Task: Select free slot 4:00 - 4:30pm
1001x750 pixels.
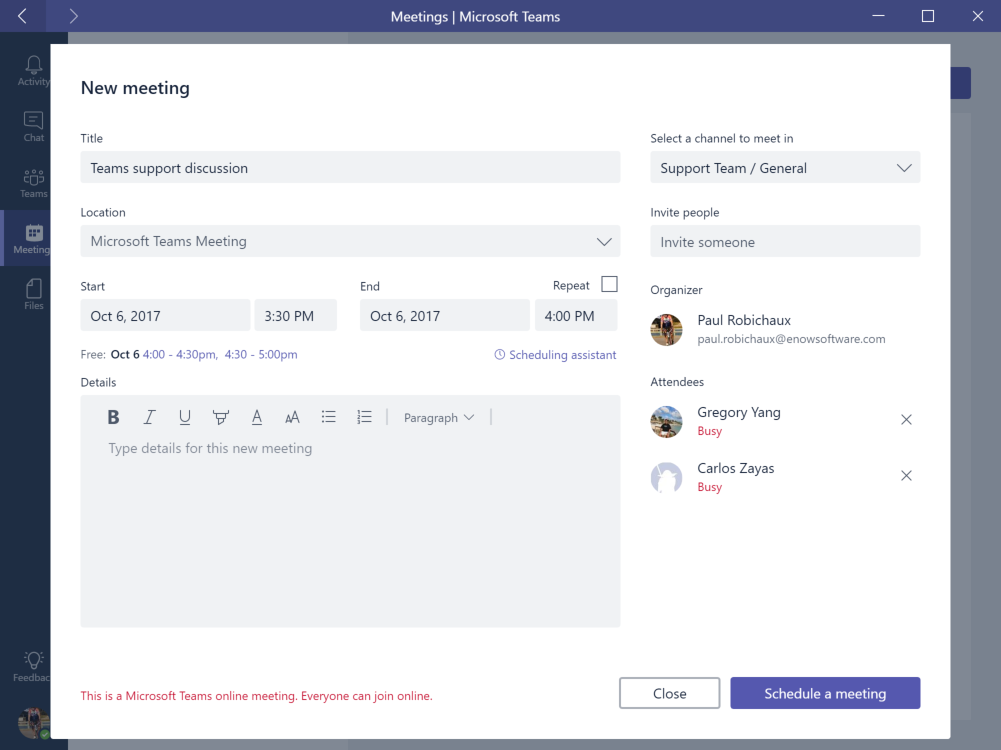Action: pos(180,354)
